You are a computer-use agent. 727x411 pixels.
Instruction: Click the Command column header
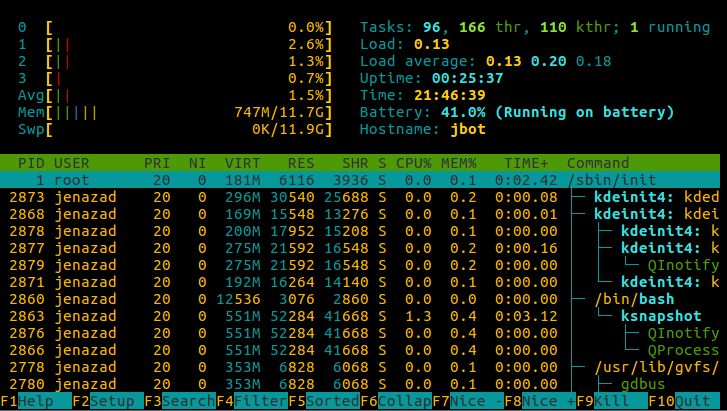tap(598, 163)
